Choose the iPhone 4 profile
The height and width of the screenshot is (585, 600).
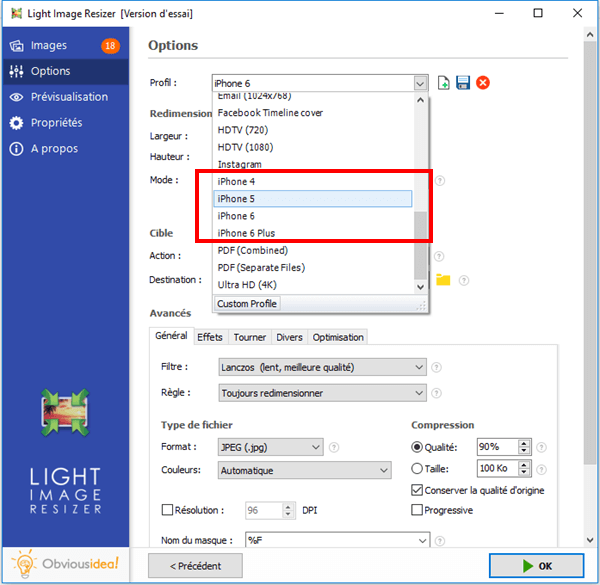[x=313, y=182]
